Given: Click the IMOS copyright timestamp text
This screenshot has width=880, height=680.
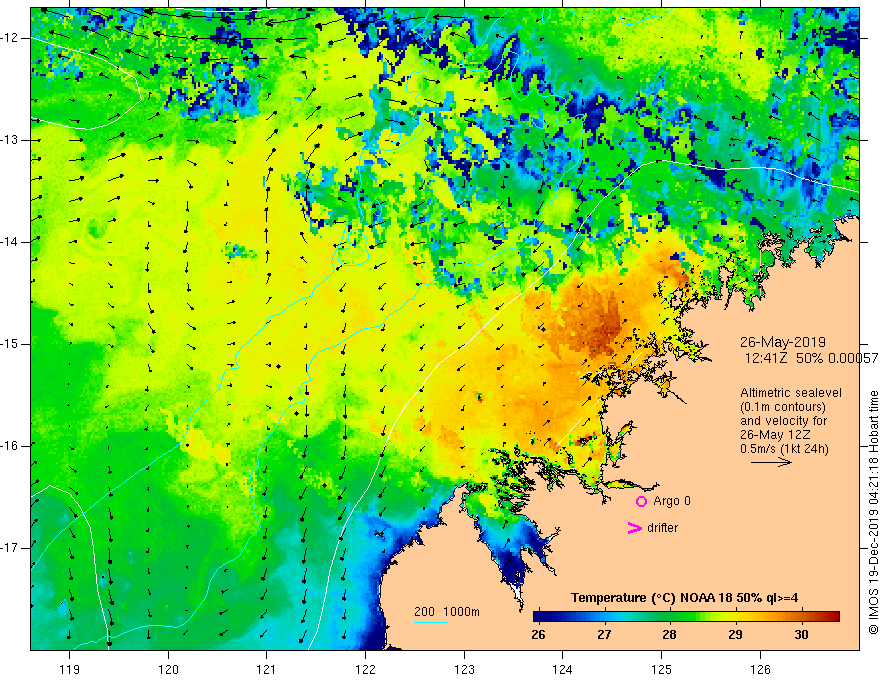Looking at the screenshot, I should tap(873, 513).
